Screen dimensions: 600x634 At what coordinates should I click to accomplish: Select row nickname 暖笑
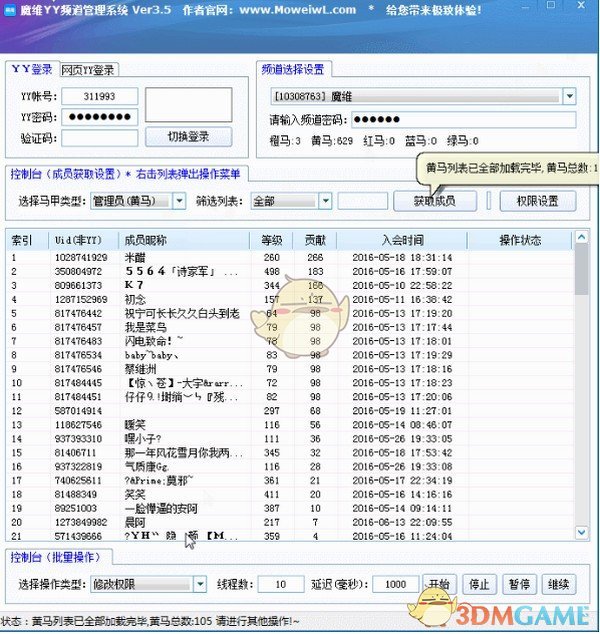click(290, 425)
